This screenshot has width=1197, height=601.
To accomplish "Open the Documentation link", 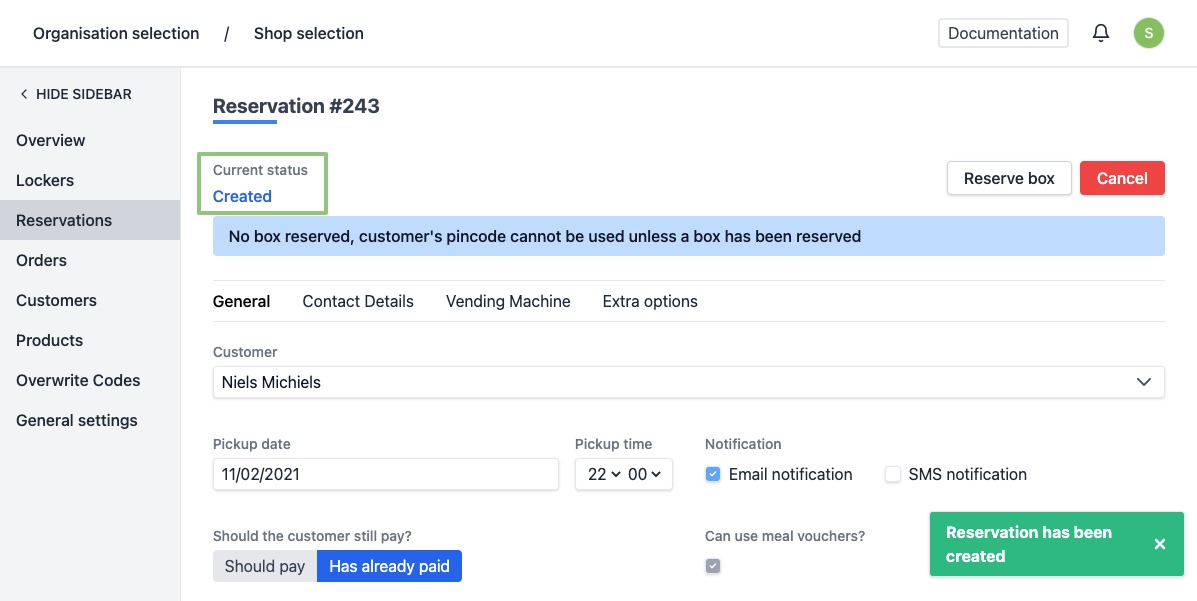I will click(1003, 33).
